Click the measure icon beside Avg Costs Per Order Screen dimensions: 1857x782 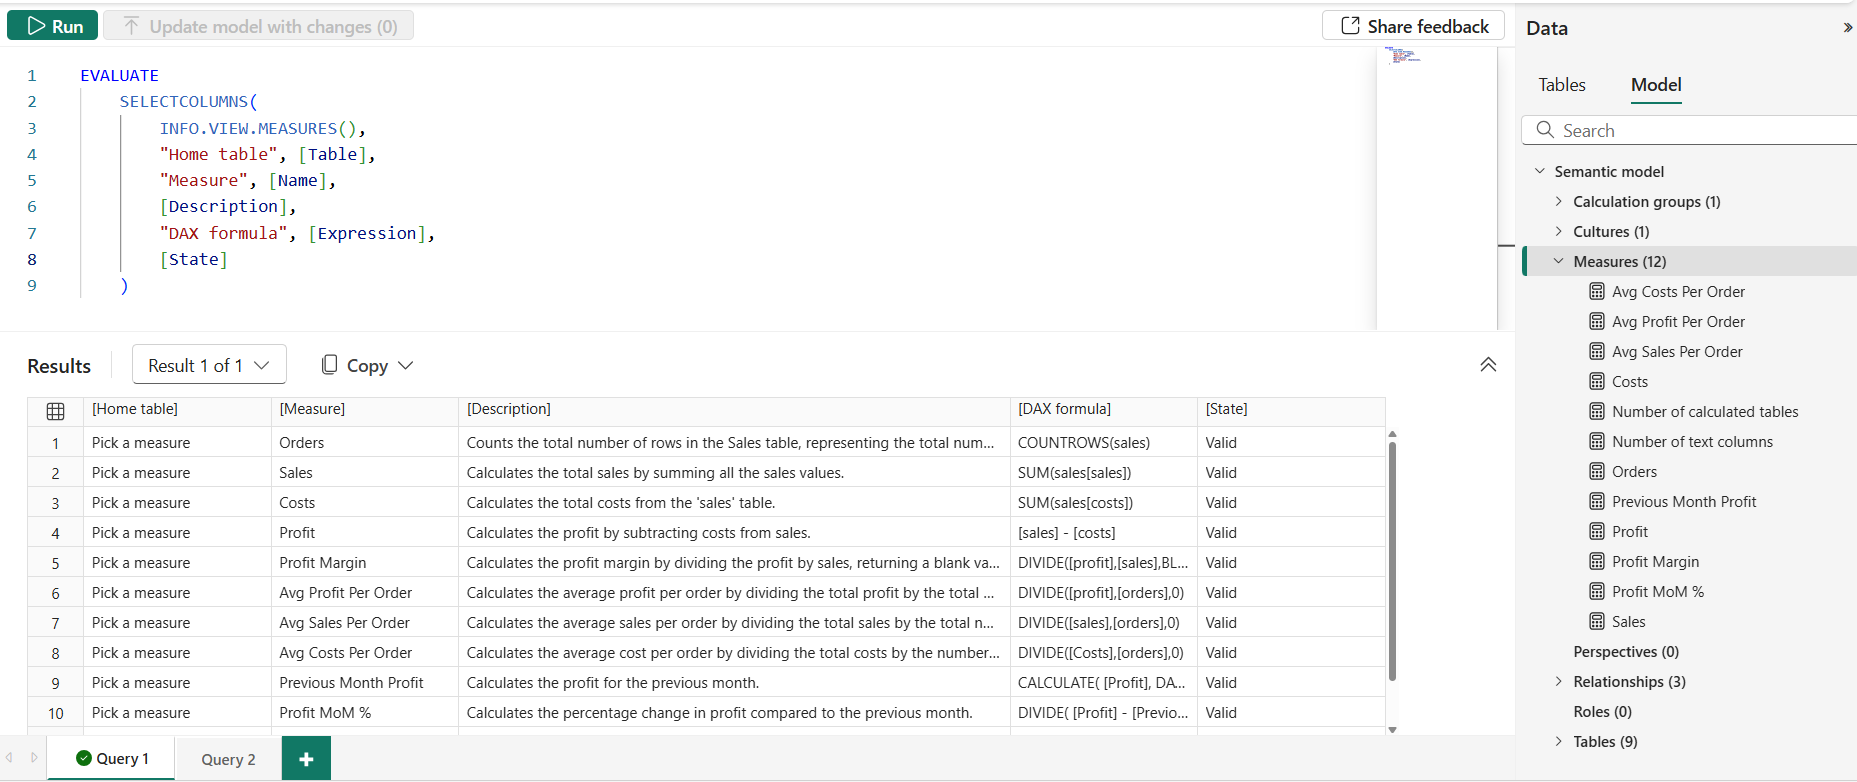(1597, 292)
